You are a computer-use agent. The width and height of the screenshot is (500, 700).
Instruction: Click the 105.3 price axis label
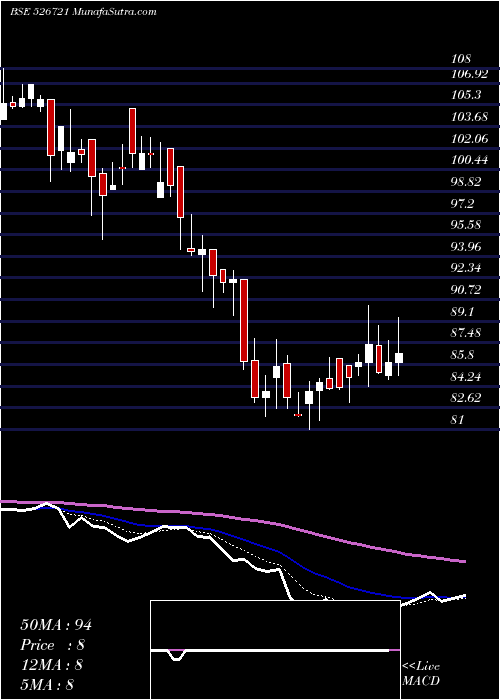[x=466, y=95]
